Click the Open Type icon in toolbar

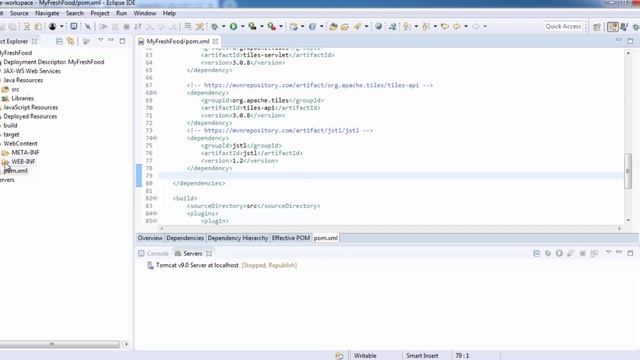click(x=333, y=27)
